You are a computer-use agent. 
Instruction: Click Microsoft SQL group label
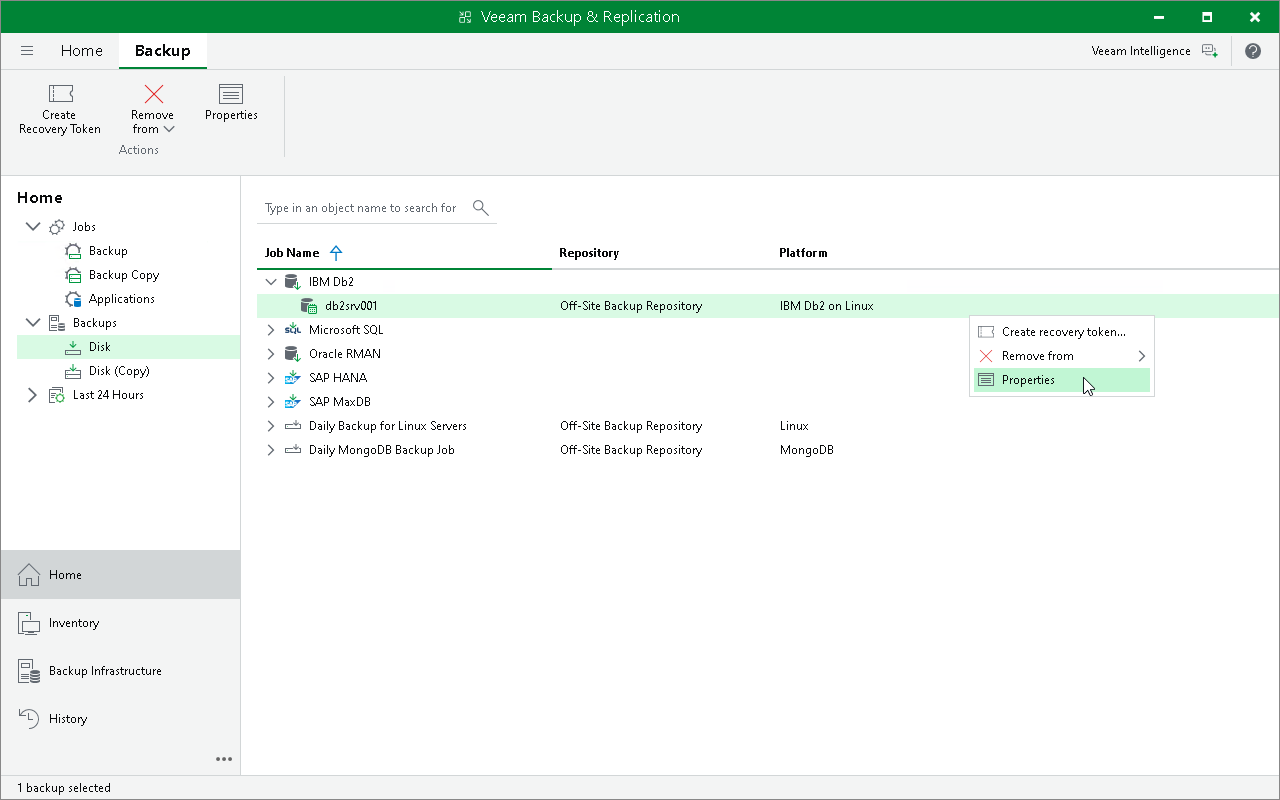(x=345, y=330)
